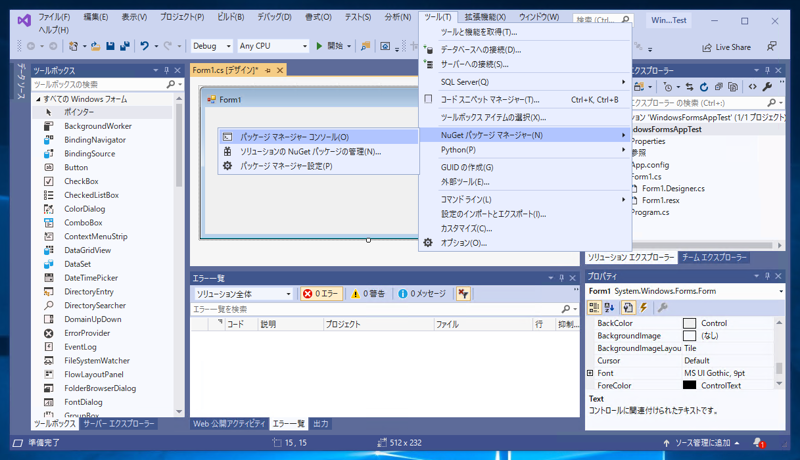Open Manage NuGet Packages for Solution
The height and width of the screenshot is (460, 800).
point(318,151)
